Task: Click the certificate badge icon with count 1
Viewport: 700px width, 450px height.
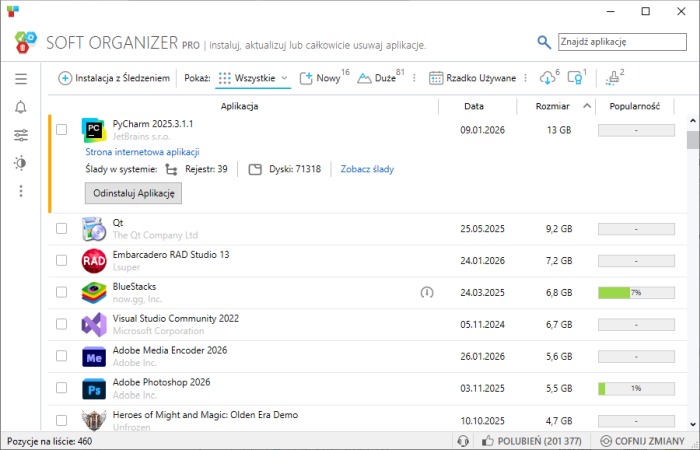Action: (575, 78)
